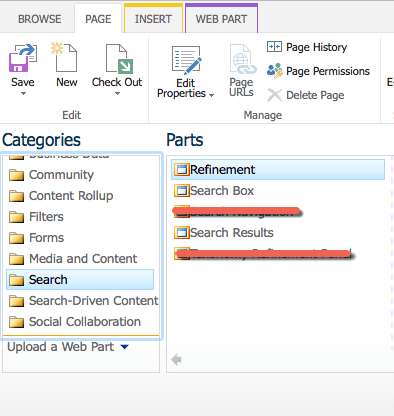
Task: Open the Page Permissions label
Action: 328,71
